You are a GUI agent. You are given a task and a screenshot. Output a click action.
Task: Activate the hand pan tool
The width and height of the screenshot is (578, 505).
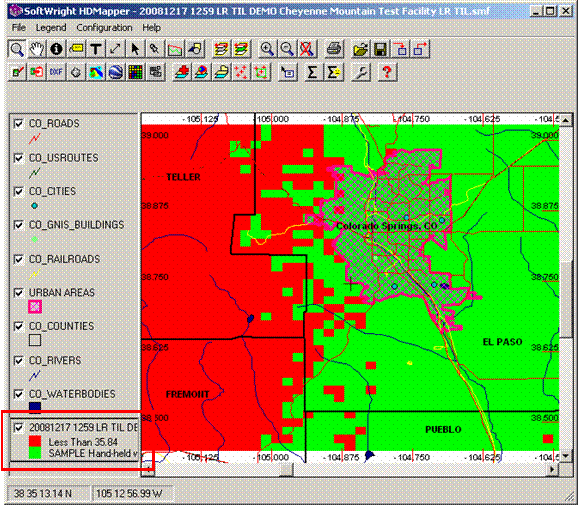pos(36,49)
